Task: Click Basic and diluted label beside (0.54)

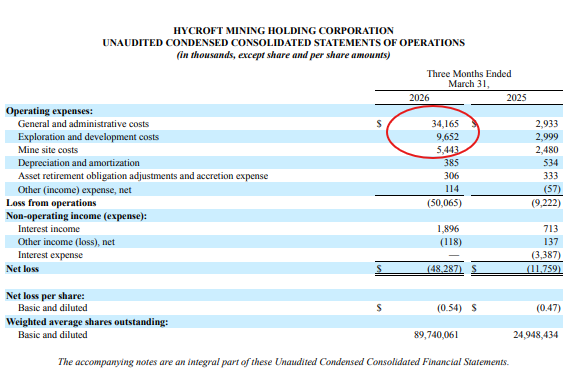Action: click(53, 308)
